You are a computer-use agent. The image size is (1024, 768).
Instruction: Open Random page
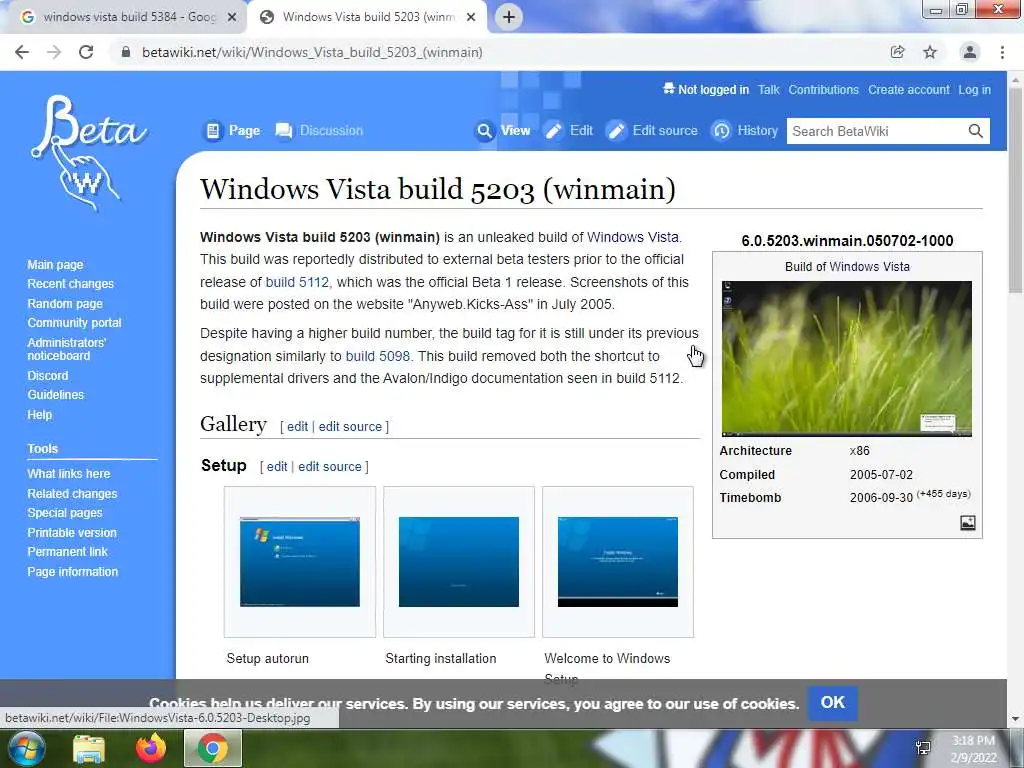pyautogui.click(x=65, y=304)
